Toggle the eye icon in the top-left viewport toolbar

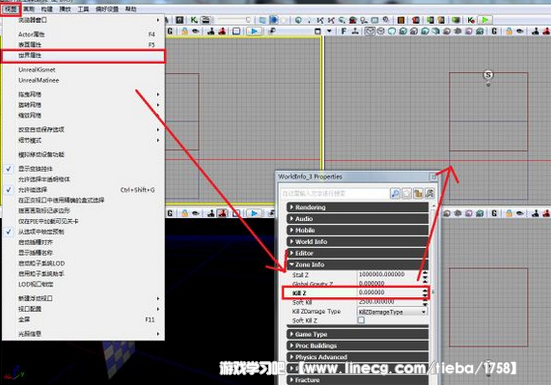pyautogui.click(x=196, y=31)
